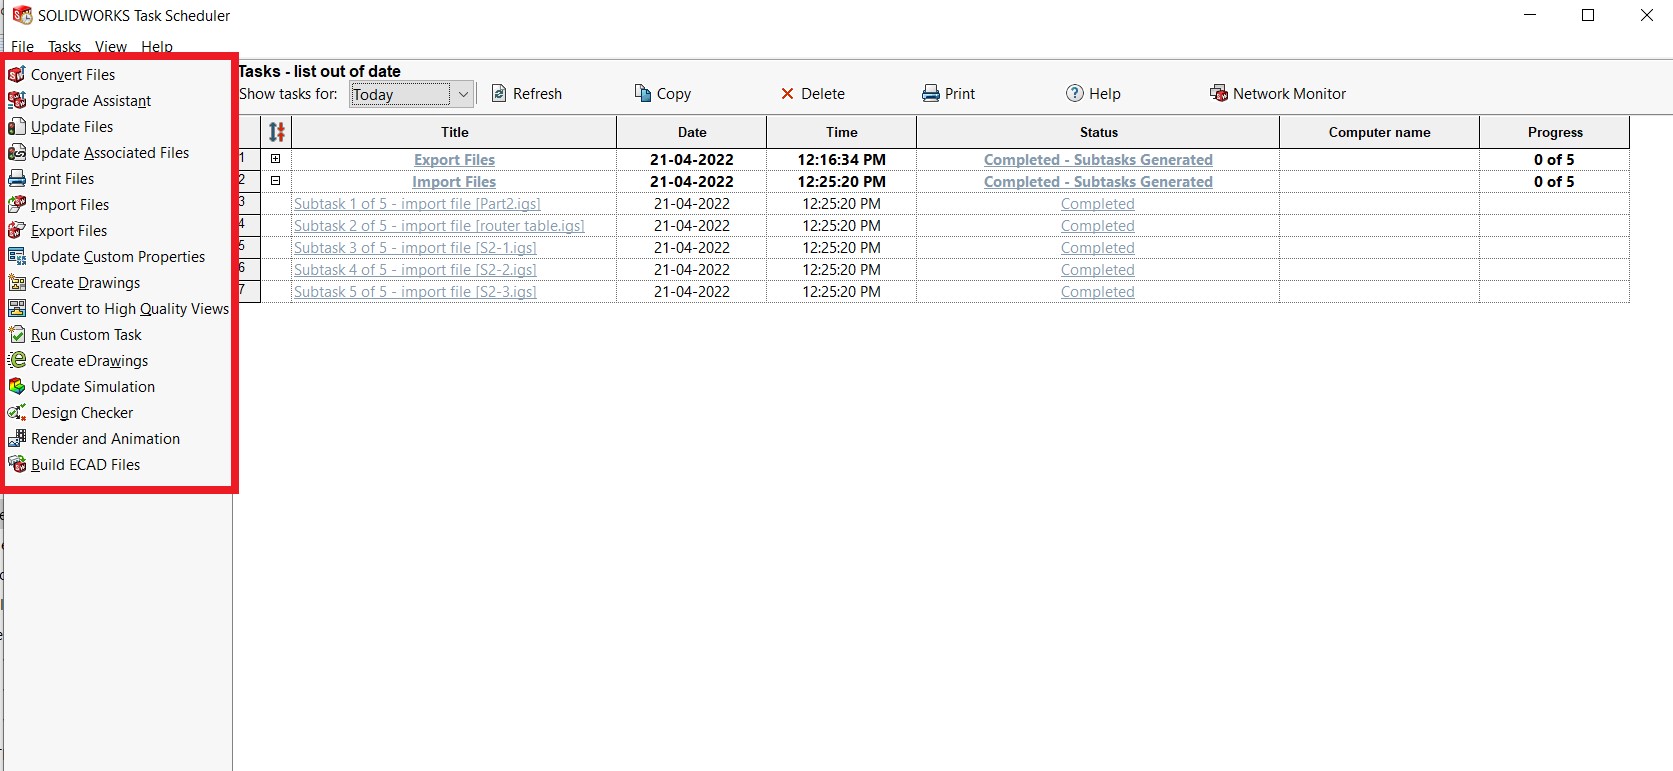Click the Import Files task title link
Viewport: 1673px width, 771px height.
coord(454,182)
